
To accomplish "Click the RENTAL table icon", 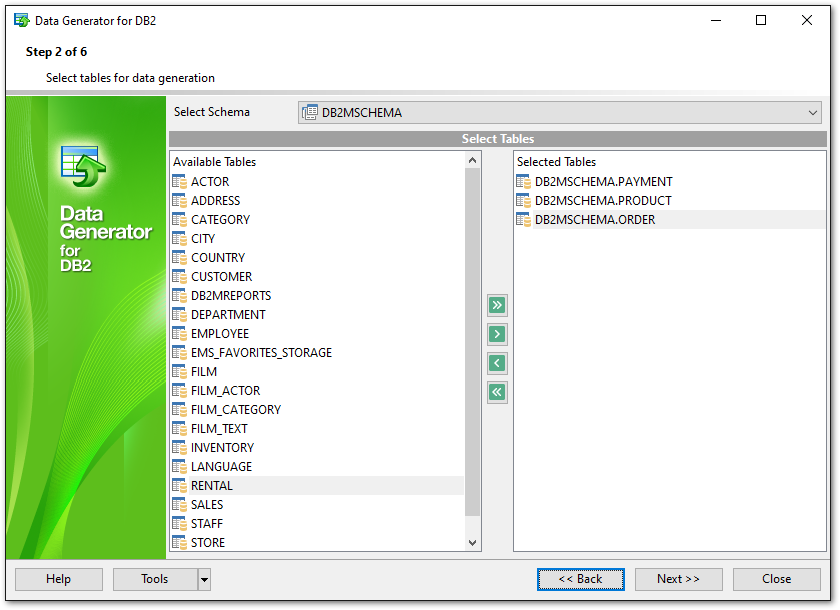I will point(179,486).
